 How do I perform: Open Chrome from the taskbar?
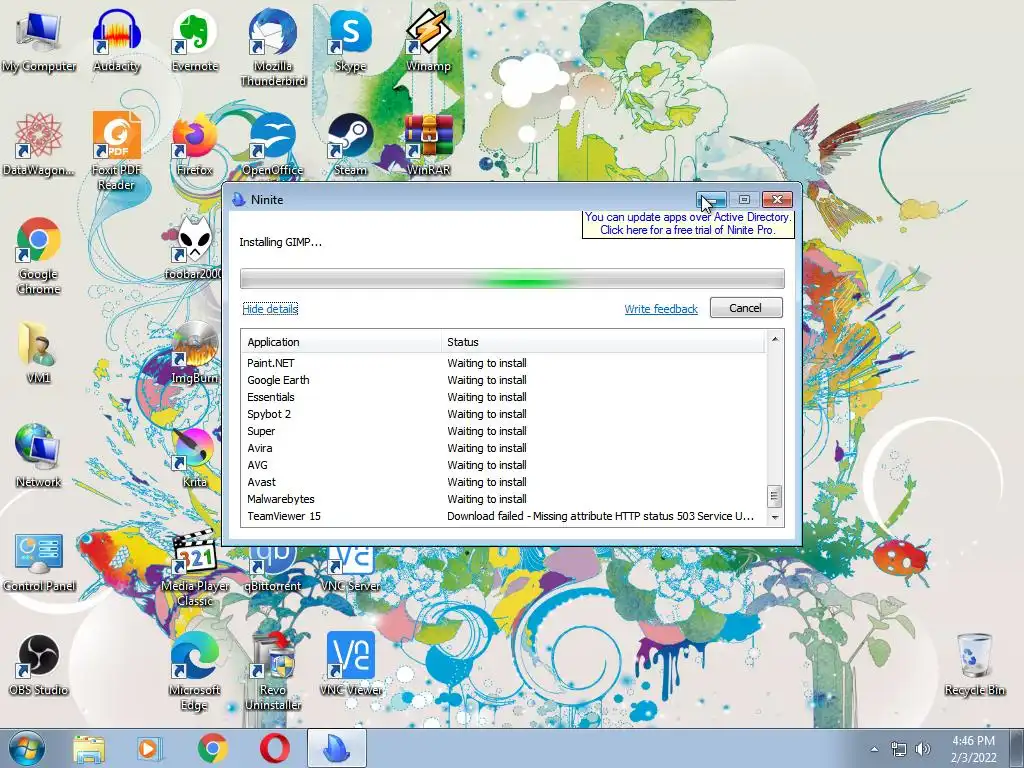(212, 748)
